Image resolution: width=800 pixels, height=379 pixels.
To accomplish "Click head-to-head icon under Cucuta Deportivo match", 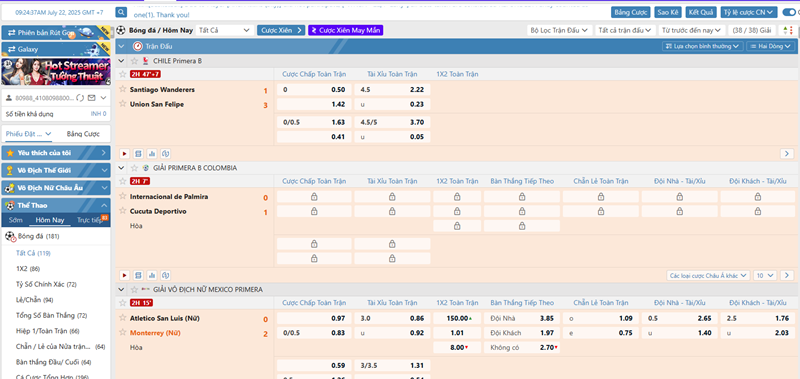I will pos(165,275).
